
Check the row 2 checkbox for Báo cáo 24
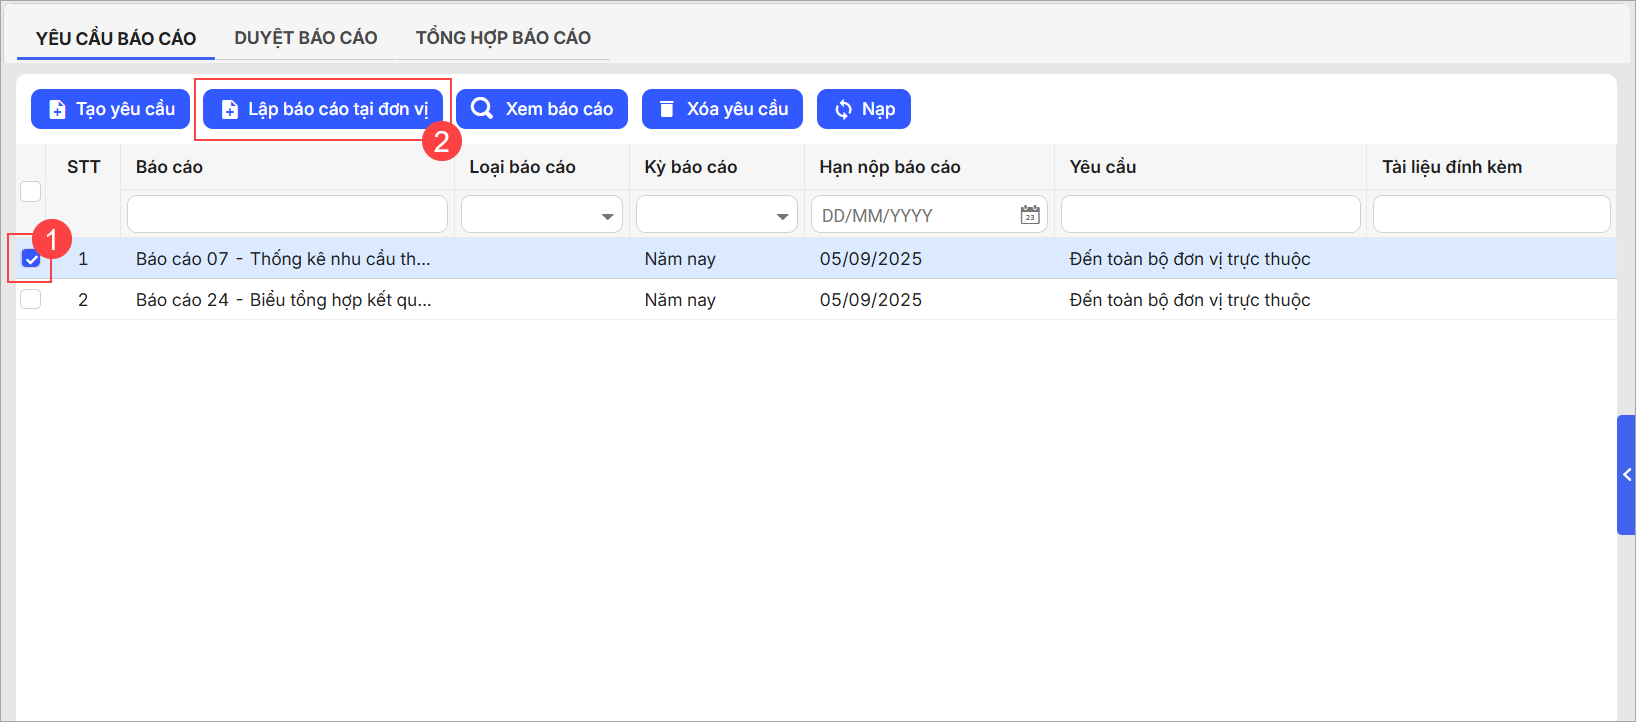pos(31,299)
